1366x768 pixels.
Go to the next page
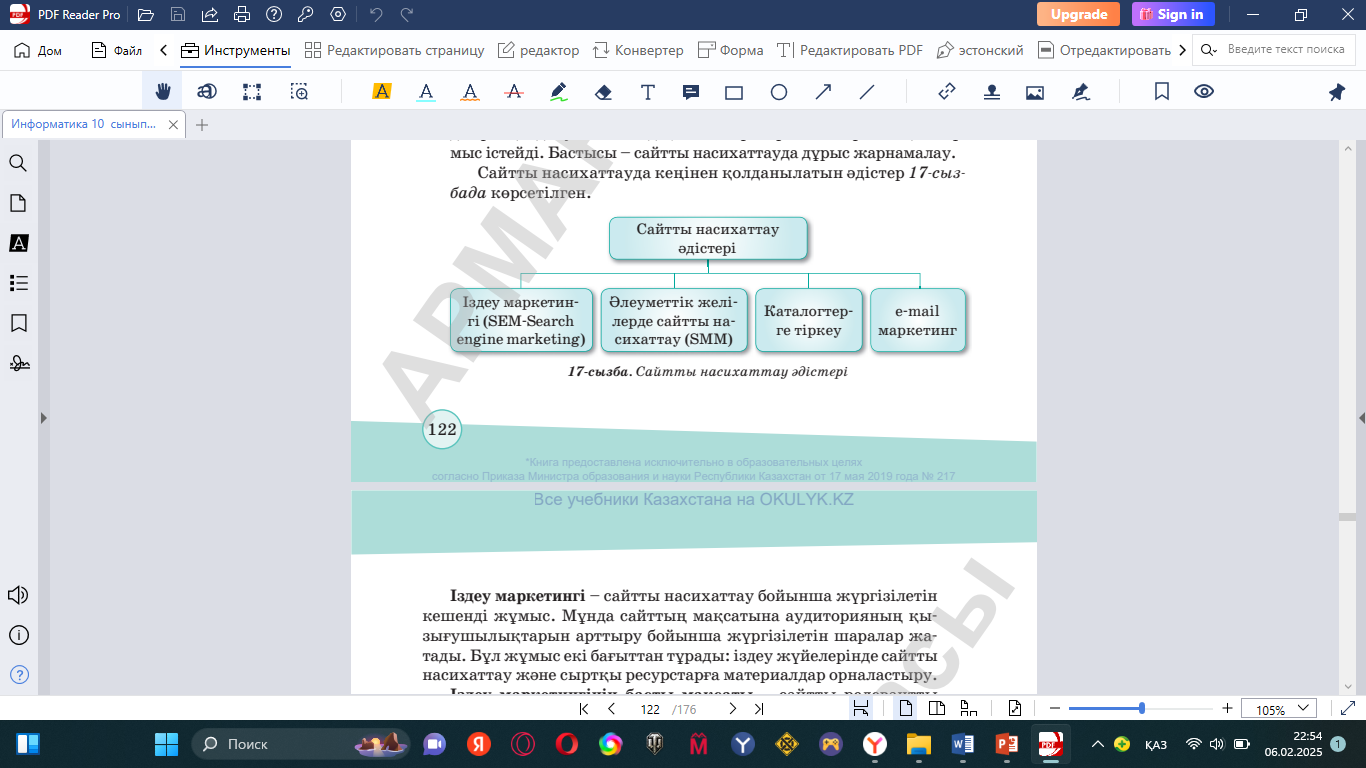[732, 709]
